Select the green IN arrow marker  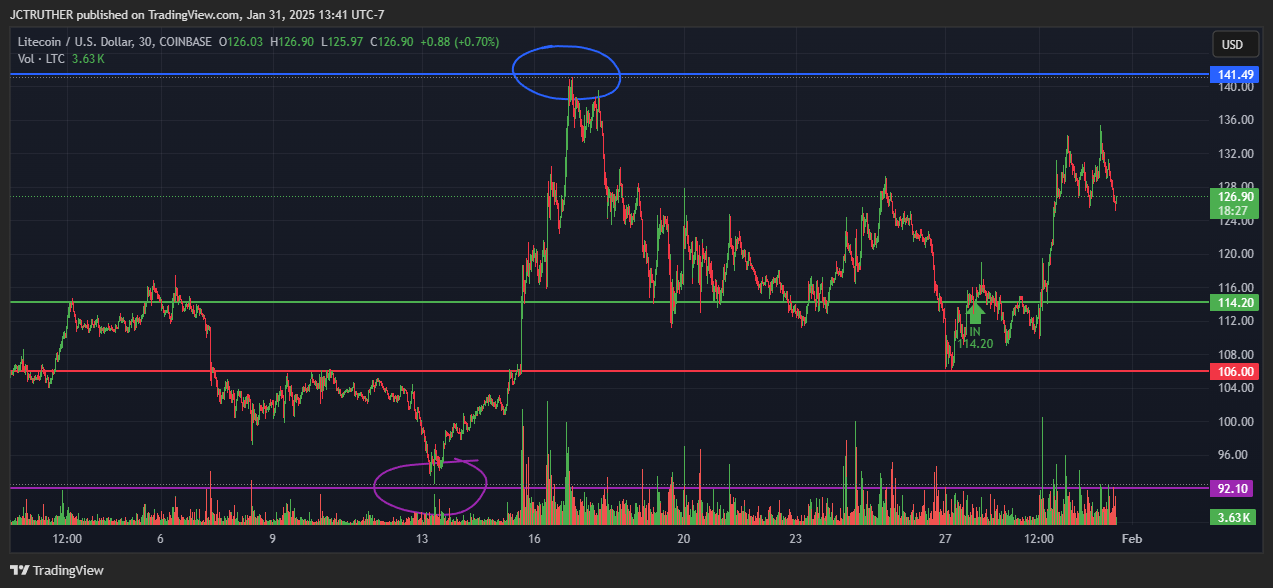click(x=976, y=313)
